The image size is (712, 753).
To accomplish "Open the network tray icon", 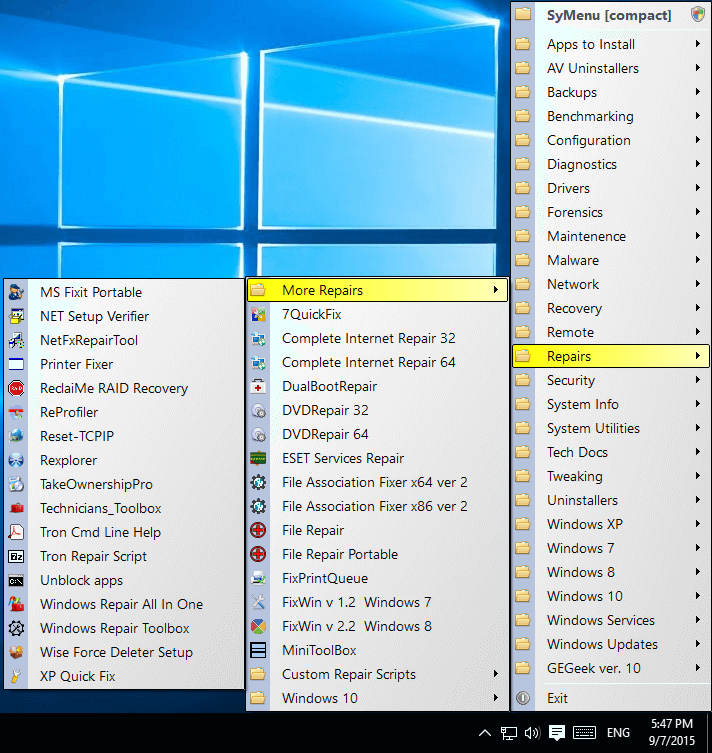I will [x=508, y=733].
